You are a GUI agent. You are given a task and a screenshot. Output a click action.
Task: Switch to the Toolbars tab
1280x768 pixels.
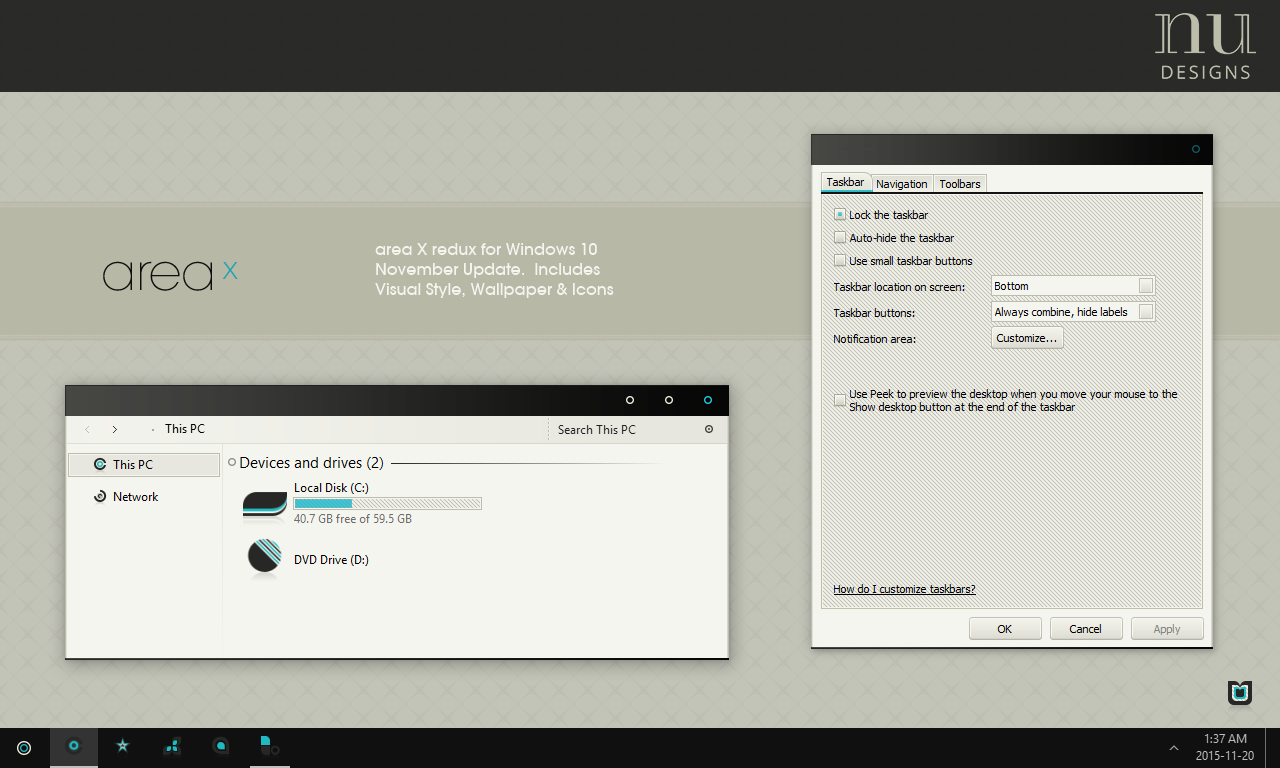click(960, 184)
